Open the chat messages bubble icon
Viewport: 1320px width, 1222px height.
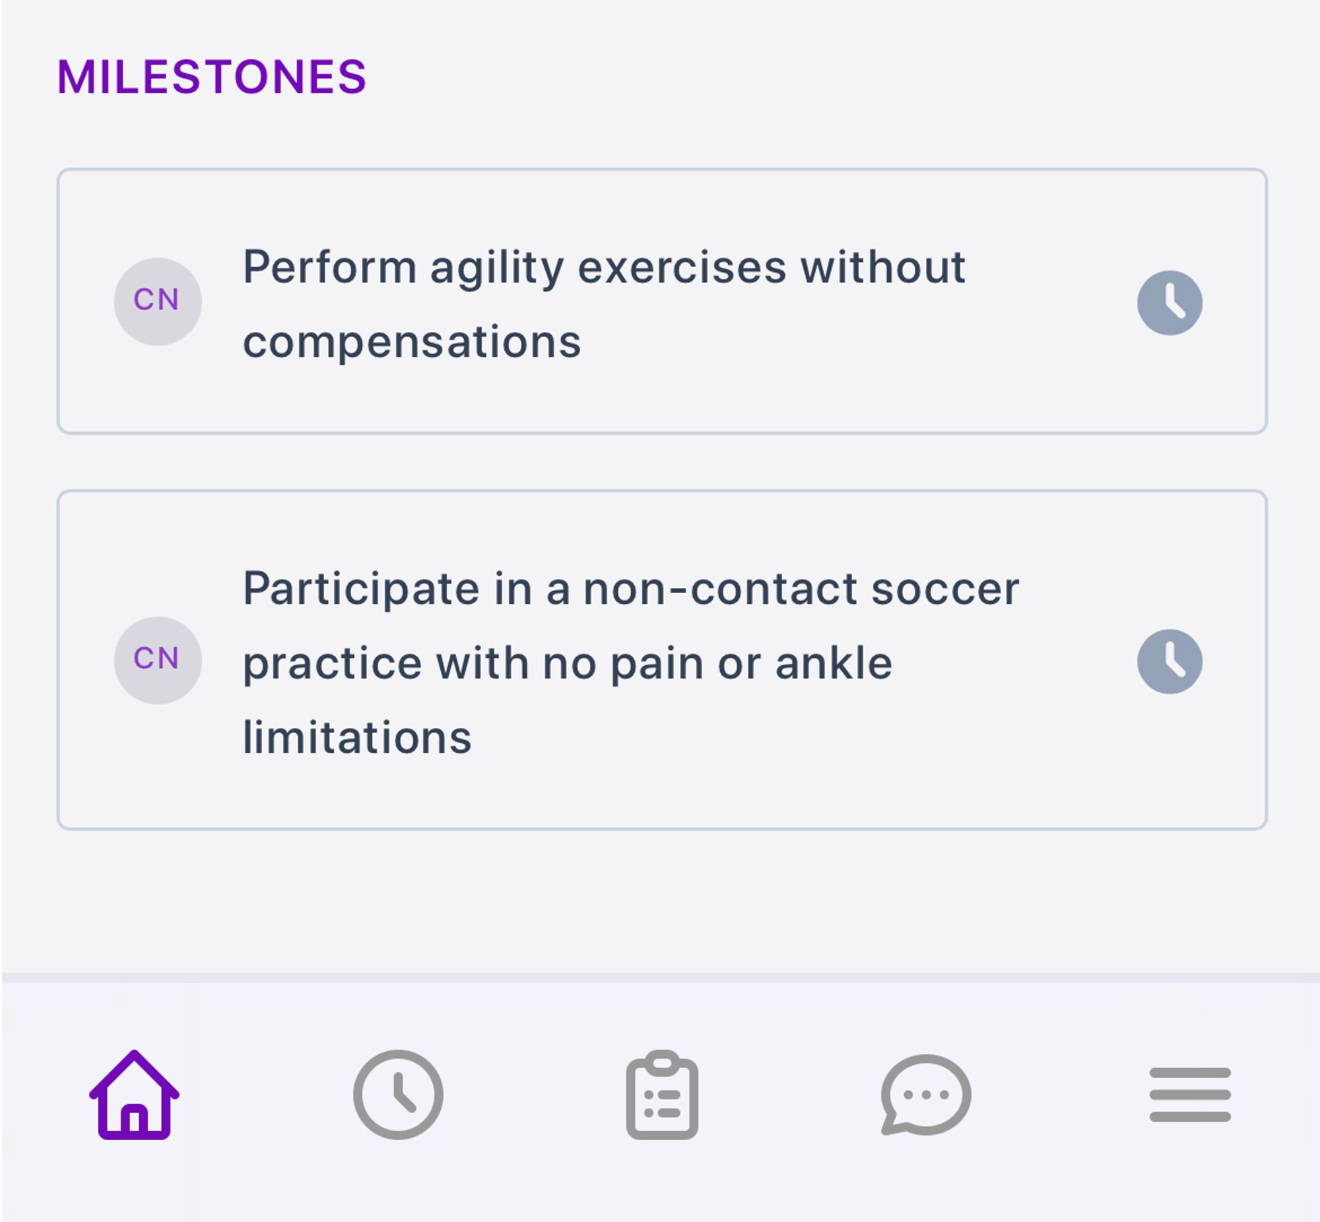click(x=926, y=1095)
